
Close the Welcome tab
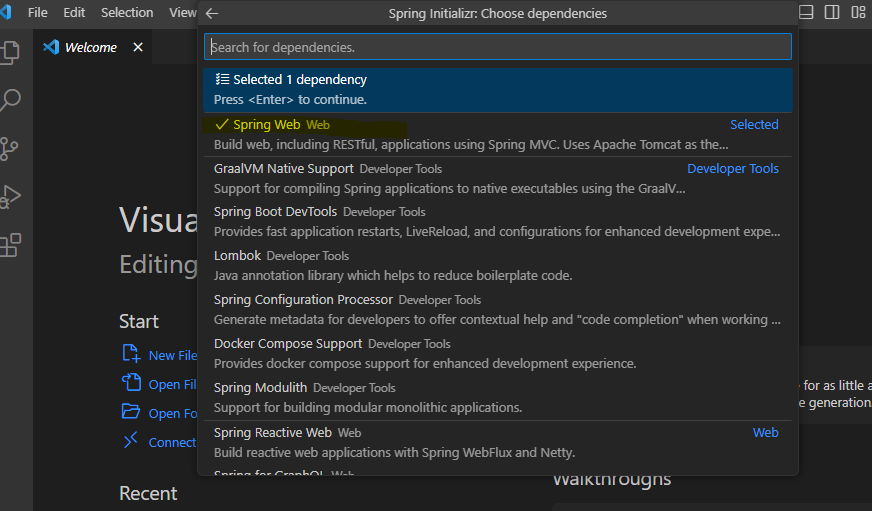[x=138, y=47]
